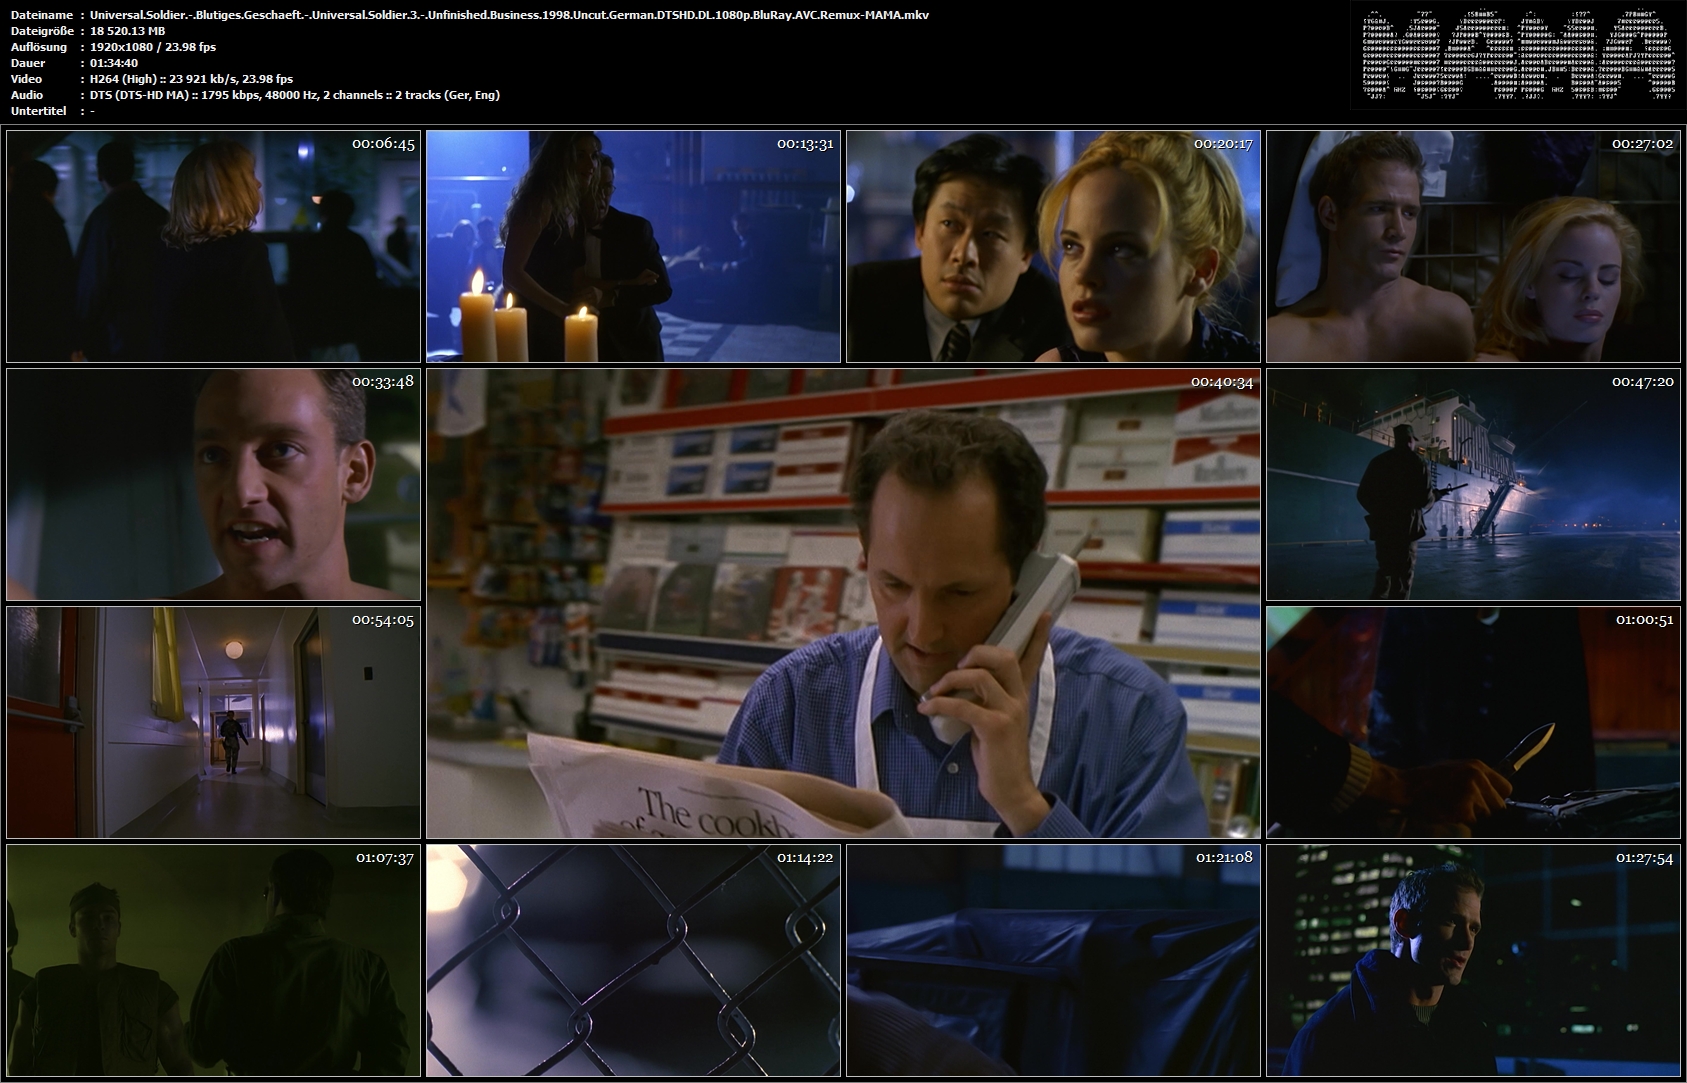Click the Untertitel label

click(x=39, y=111)
